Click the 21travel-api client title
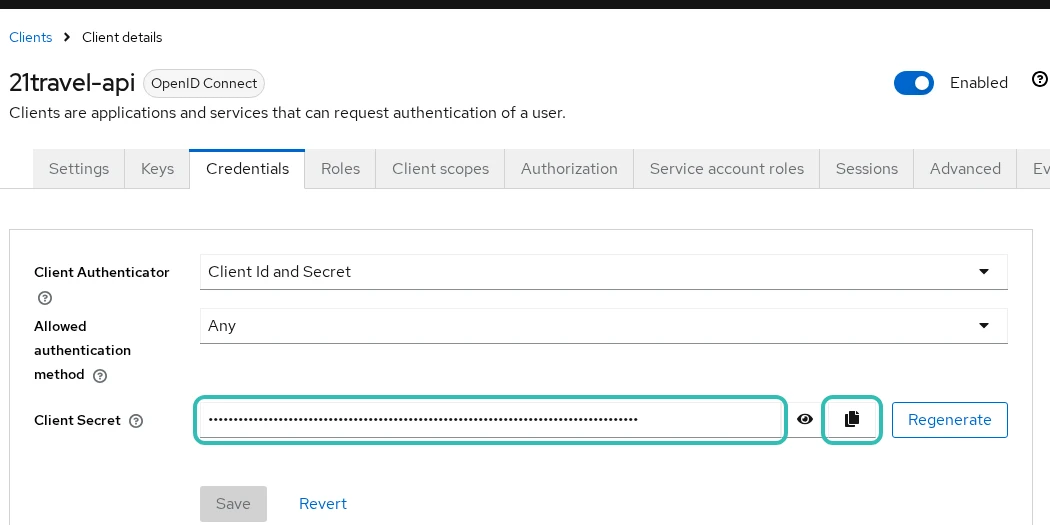The width and height of the screenshot is (1050, 525). coord(72,83)
